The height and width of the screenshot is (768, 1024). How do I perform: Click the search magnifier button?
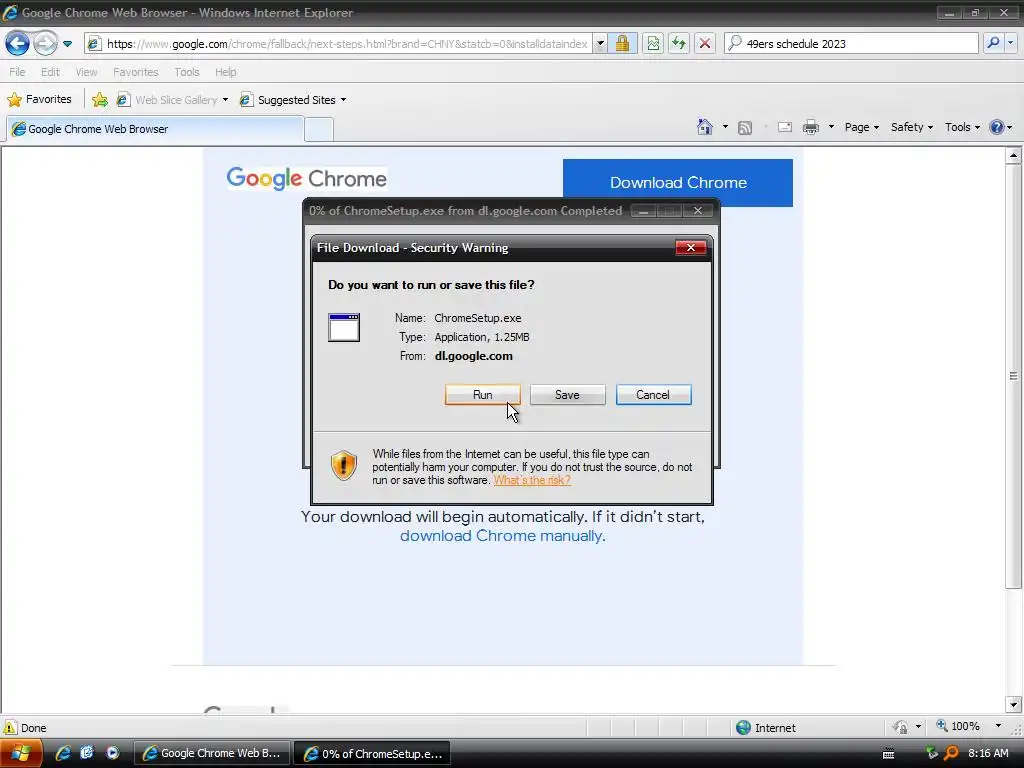[x=993, y=44]
